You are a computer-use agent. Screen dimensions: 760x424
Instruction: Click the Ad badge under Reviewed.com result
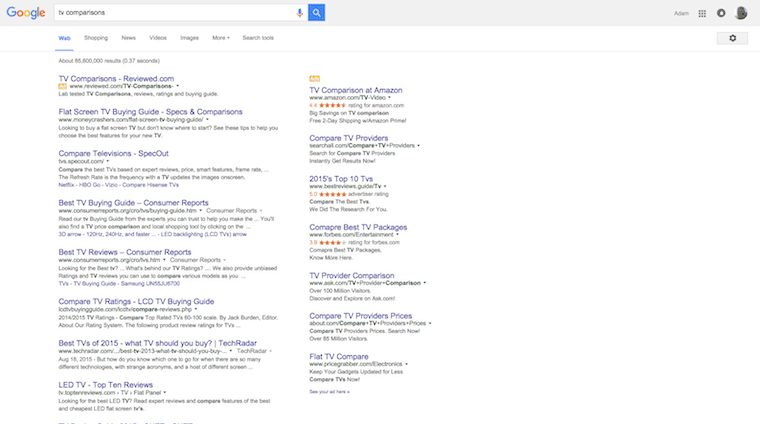coord(63,86)
